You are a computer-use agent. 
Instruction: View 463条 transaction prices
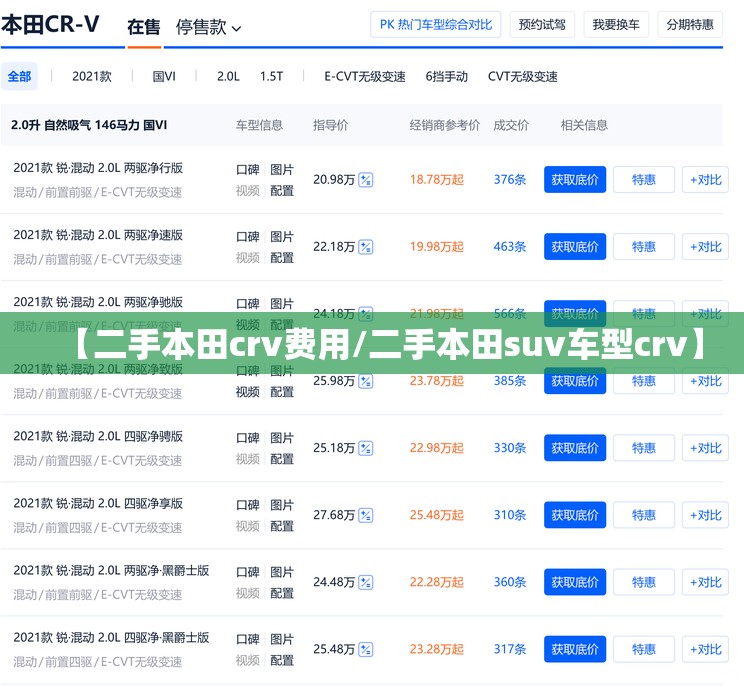pyautogui.click(x=510, y=247)
